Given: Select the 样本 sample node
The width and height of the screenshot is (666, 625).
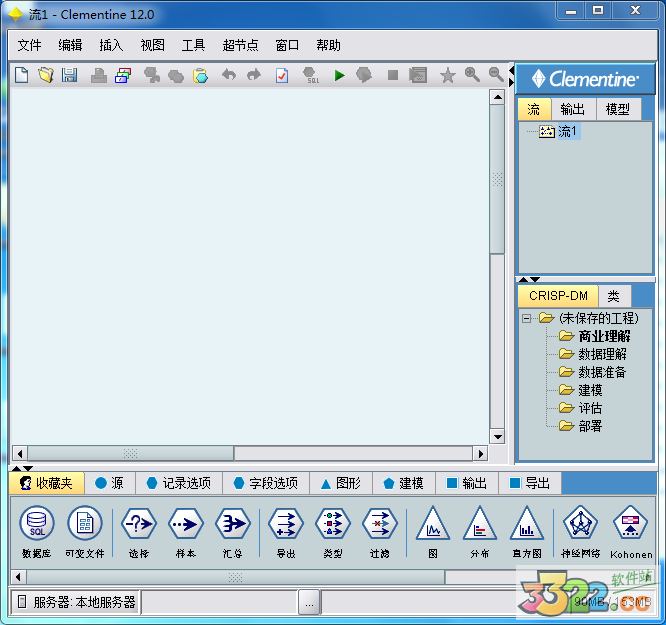Looking at the screenshot, I should (186, 532).
